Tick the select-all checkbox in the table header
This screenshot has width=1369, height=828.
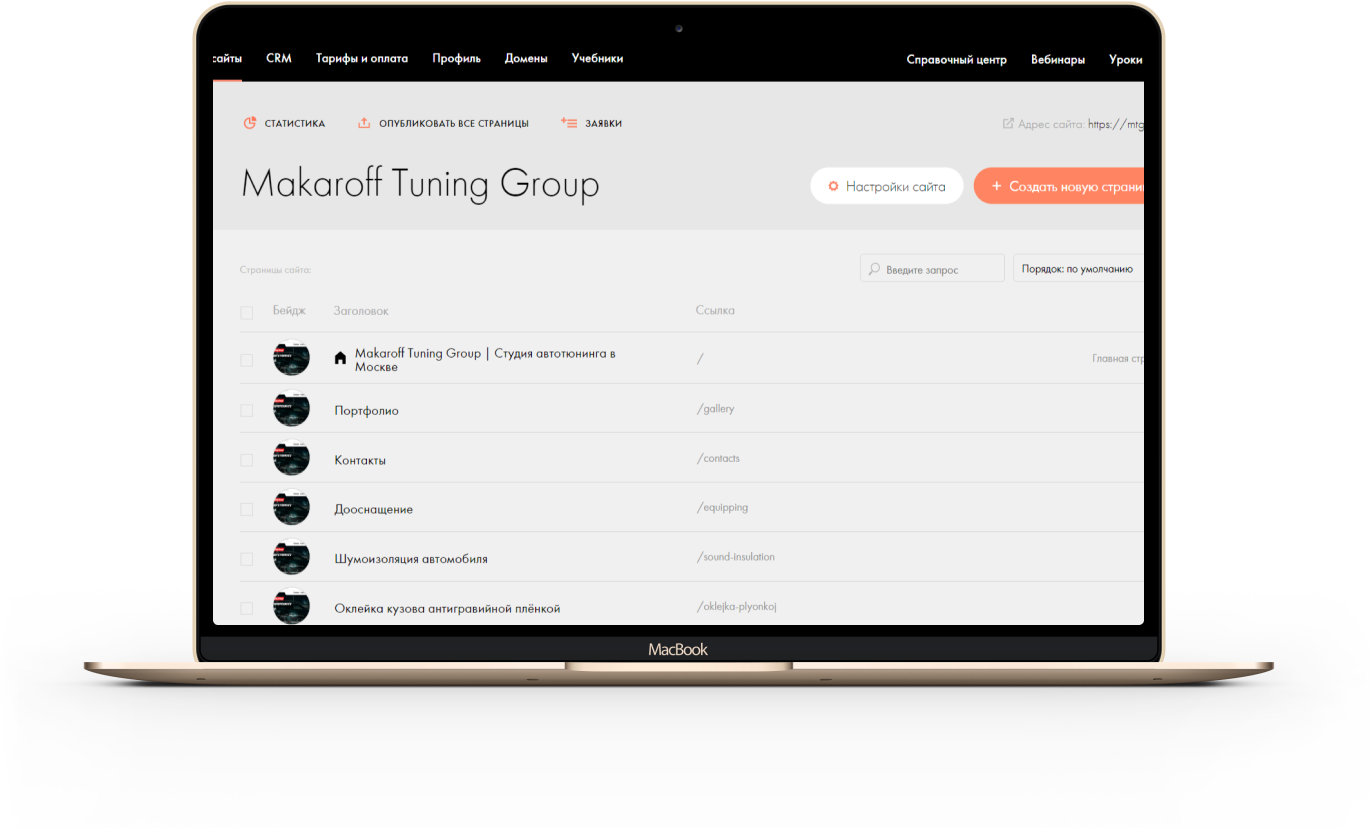pyautogui.click(x=246, y=313)
